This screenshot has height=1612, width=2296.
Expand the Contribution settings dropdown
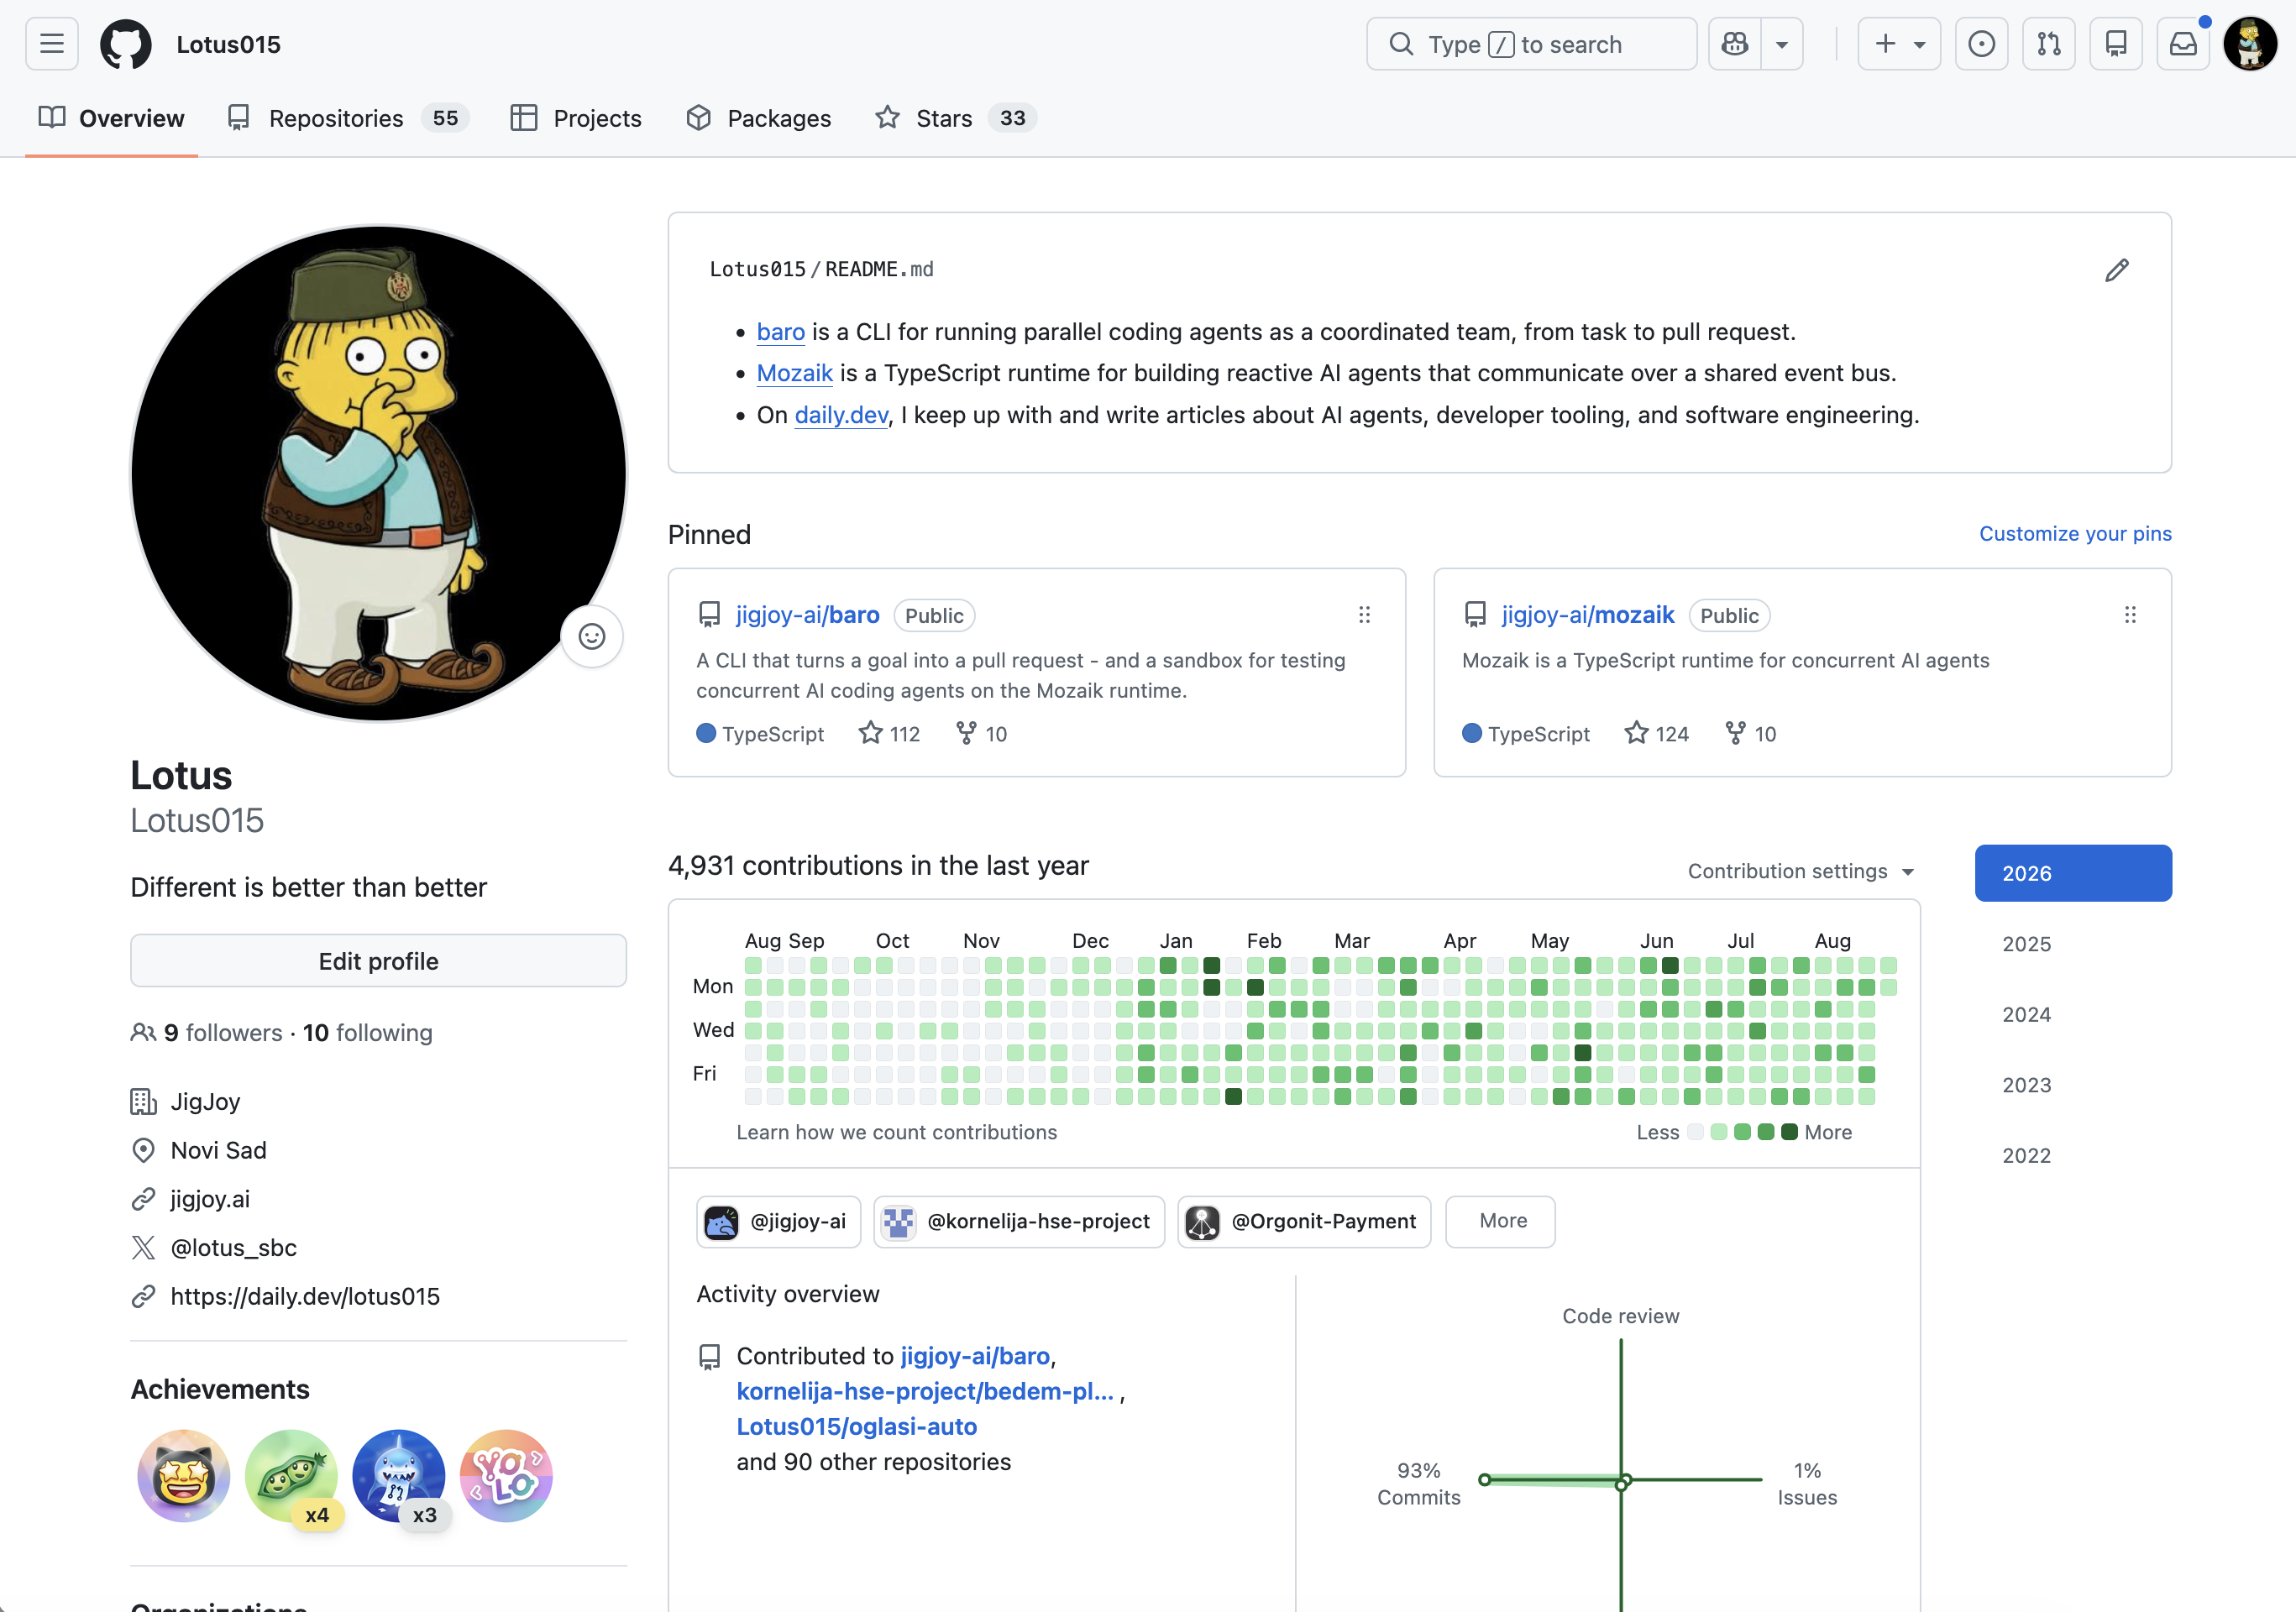click(x=1801, y=872)
